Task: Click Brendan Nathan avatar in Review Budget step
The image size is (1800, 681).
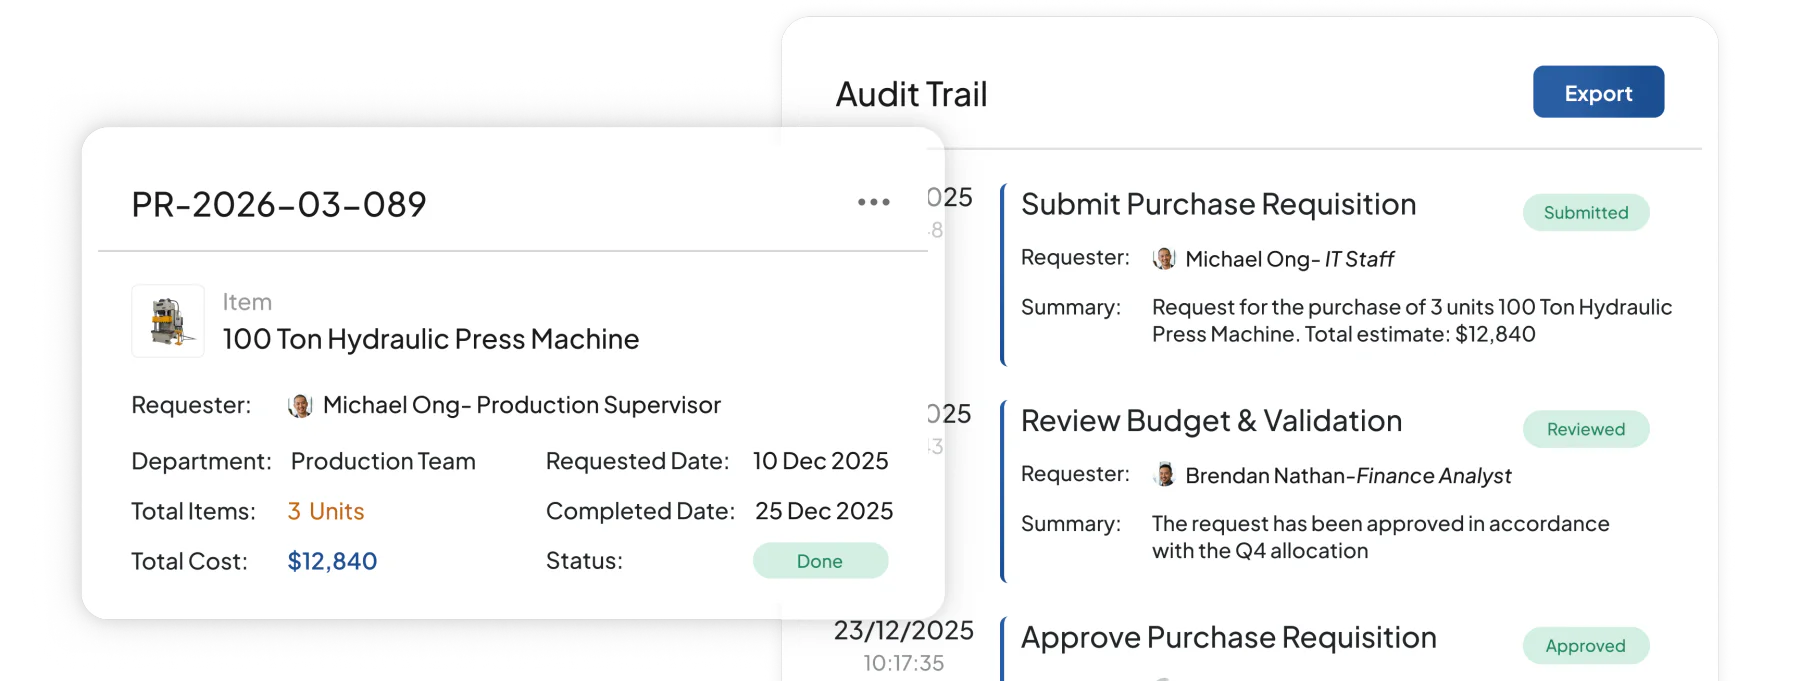Action: point(1164,475)
